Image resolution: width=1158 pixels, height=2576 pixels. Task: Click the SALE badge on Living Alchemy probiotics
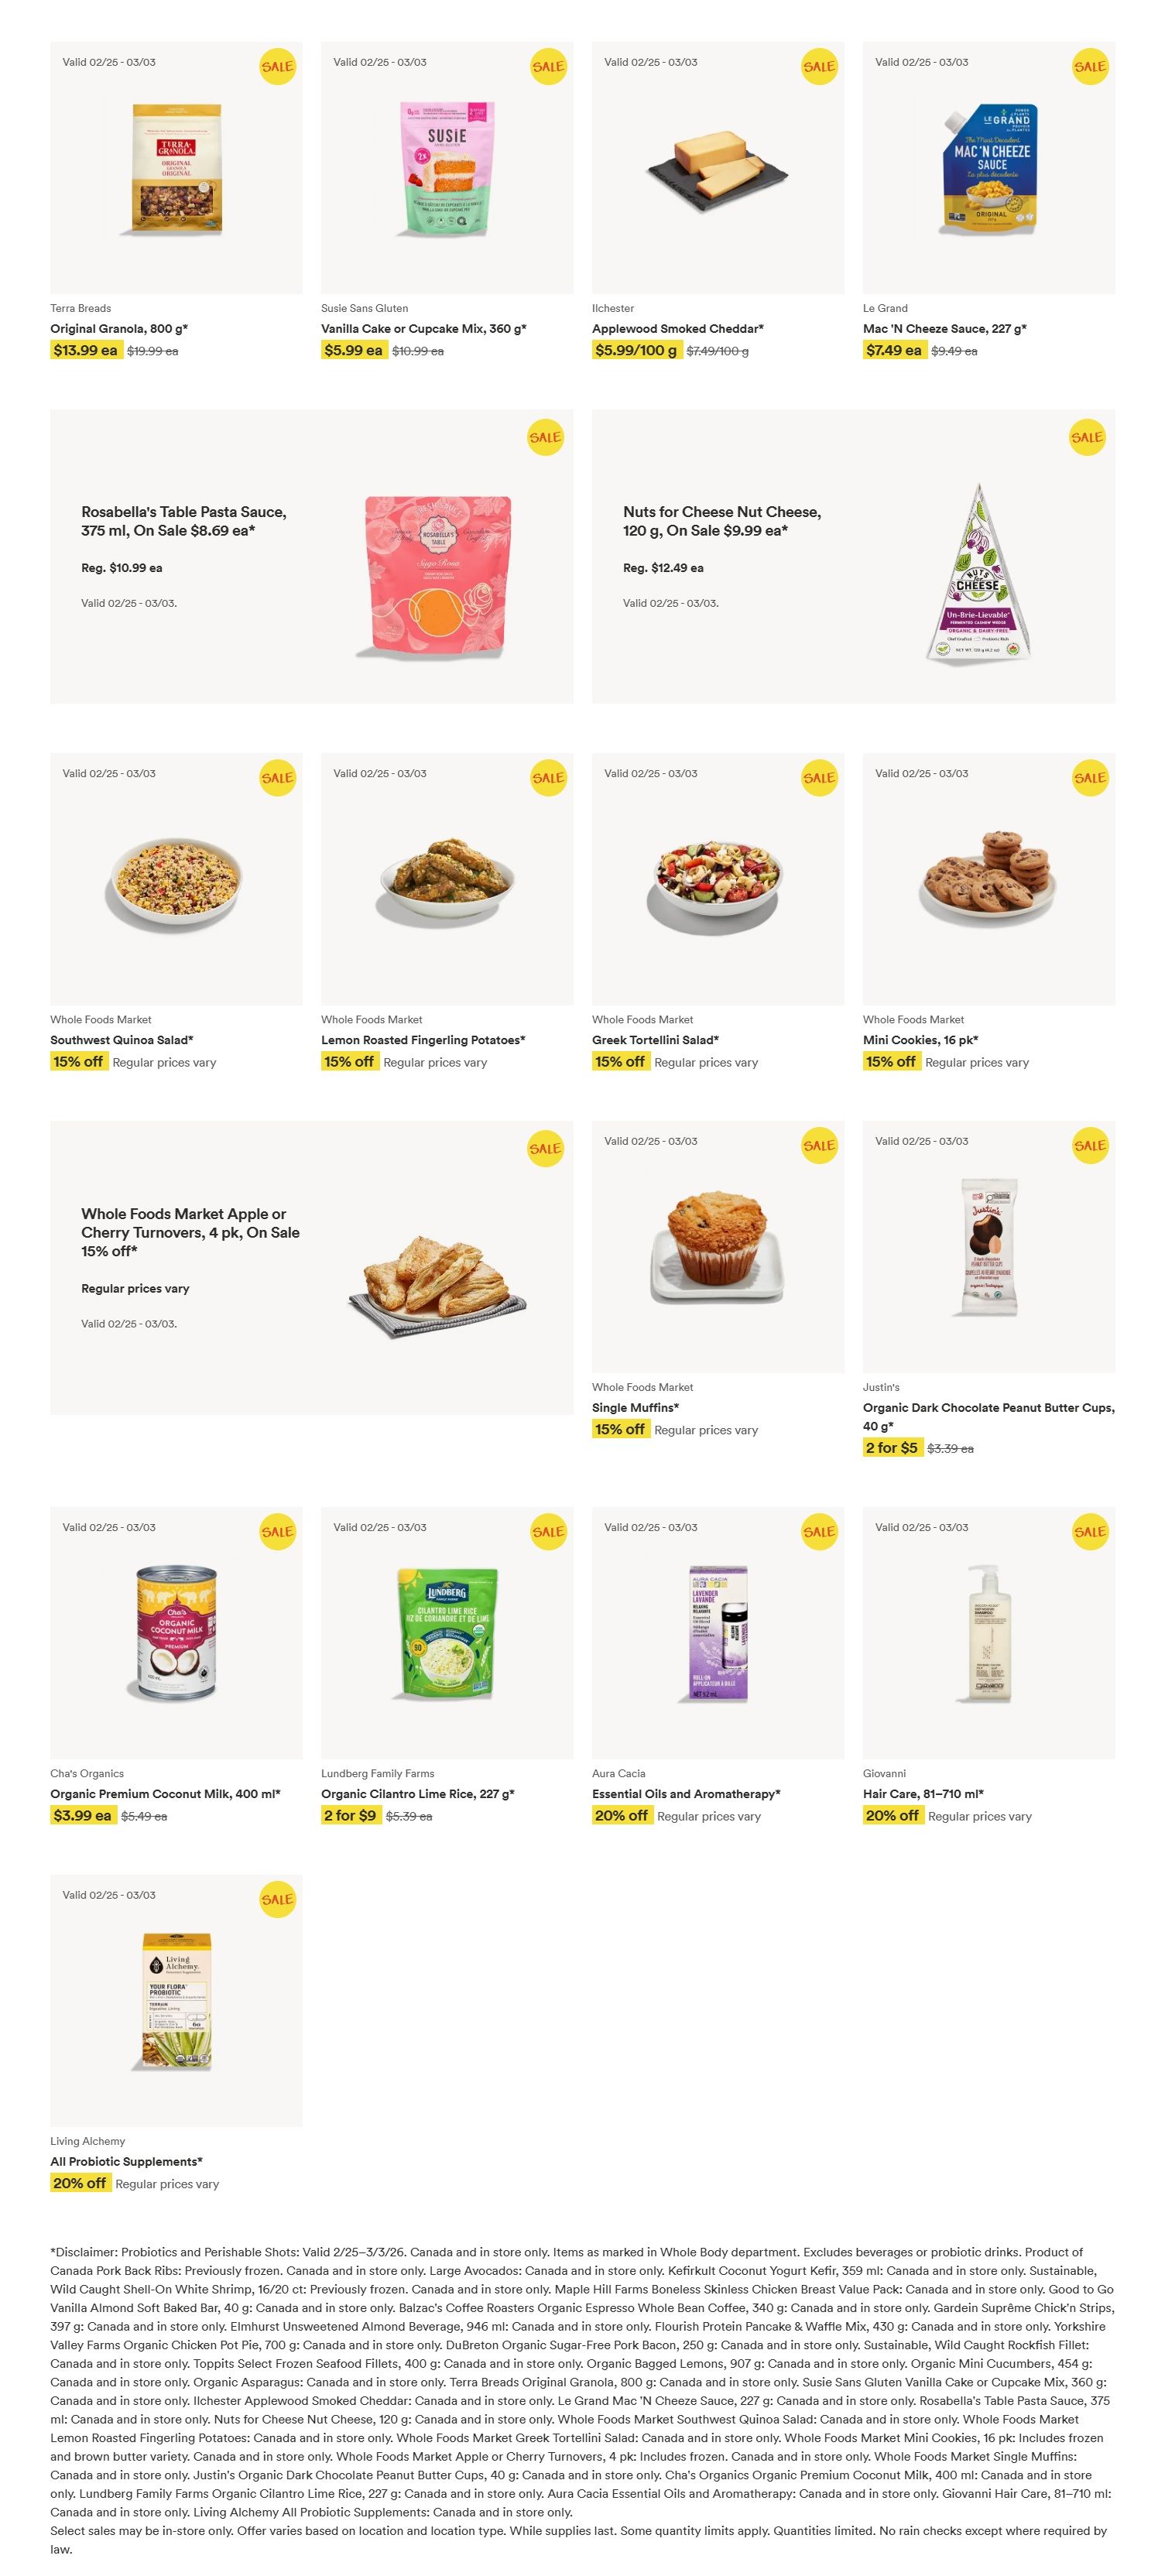(x=277, y=1899)
